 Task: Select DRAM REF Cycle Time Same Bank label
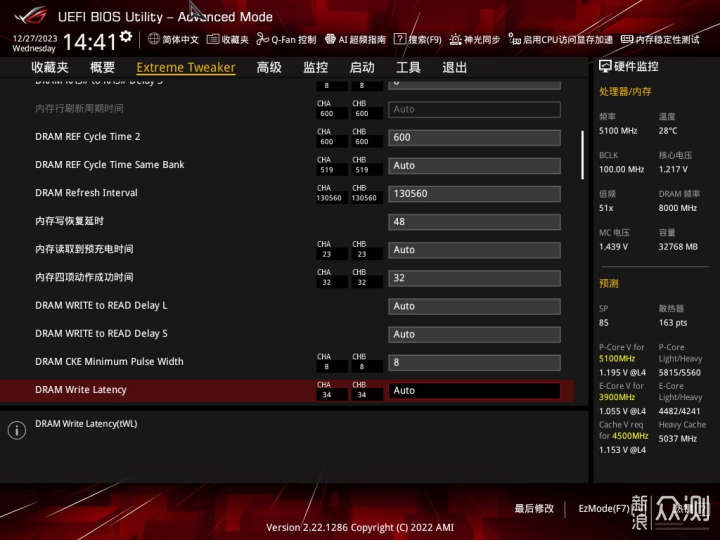(109, 165)
